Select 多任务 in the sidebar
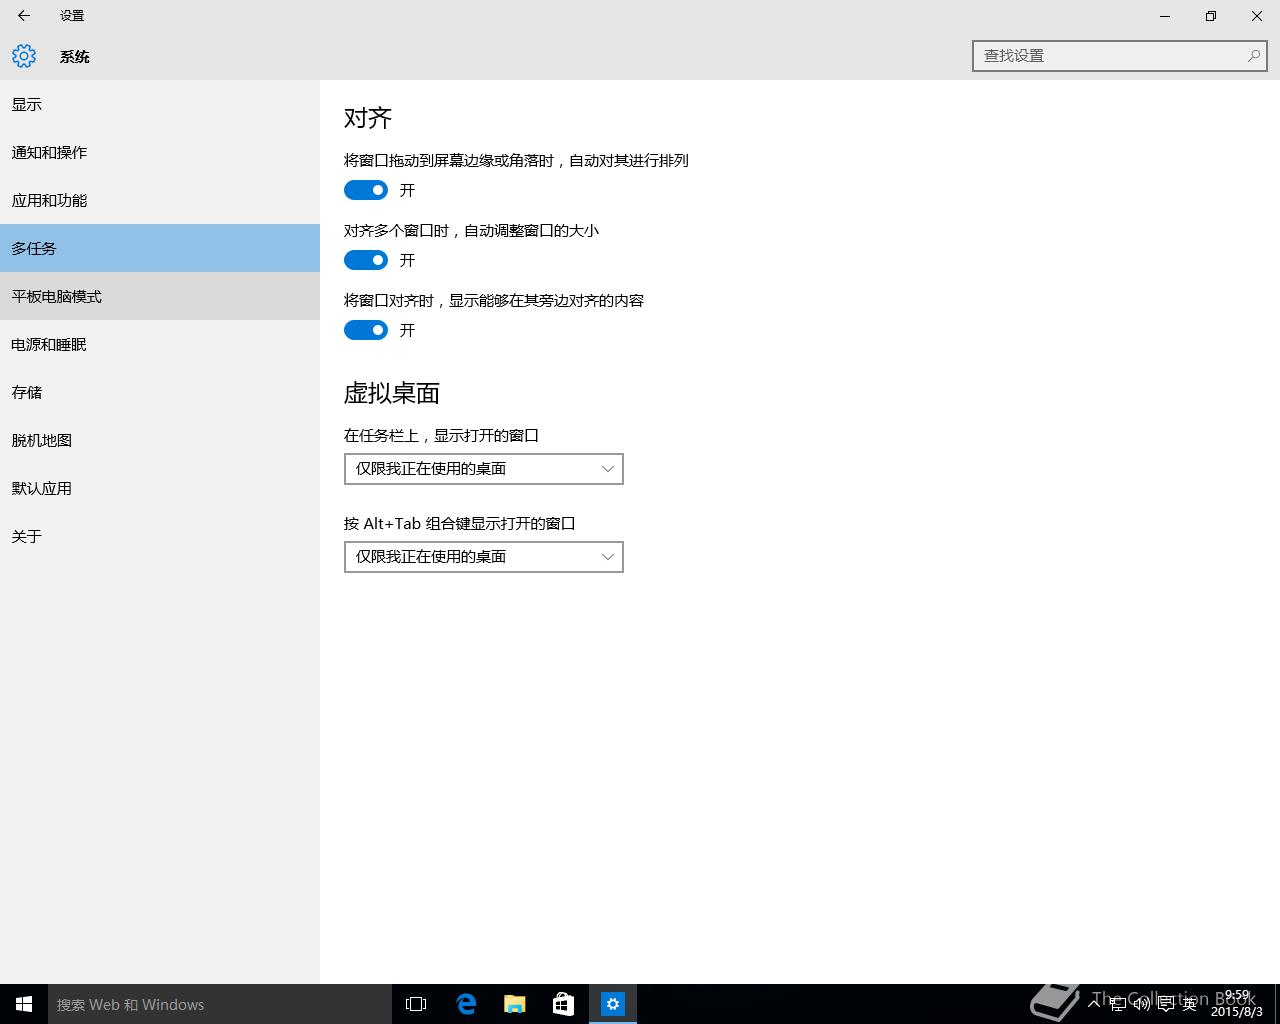 [160, 248]
